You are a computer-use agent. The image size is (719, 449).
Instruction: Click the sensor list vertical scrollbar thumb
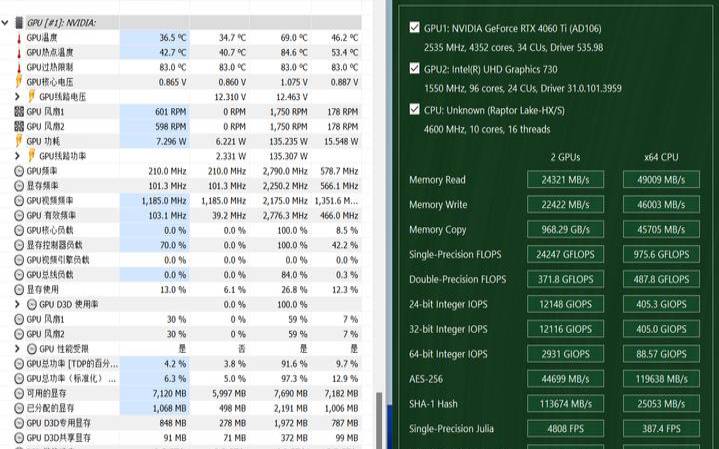(379, 421)
